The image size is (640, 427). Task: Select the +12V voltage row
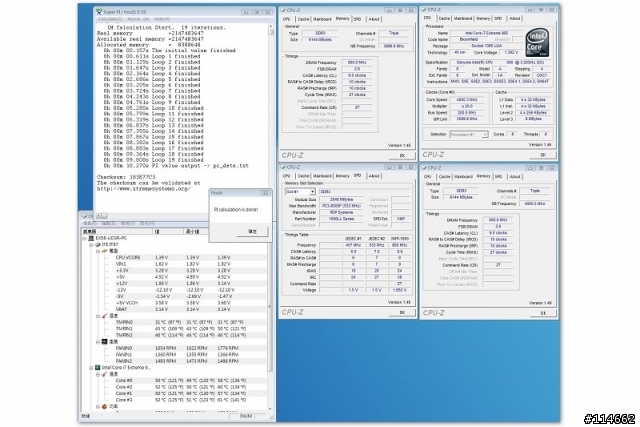(x=175, y=283)
